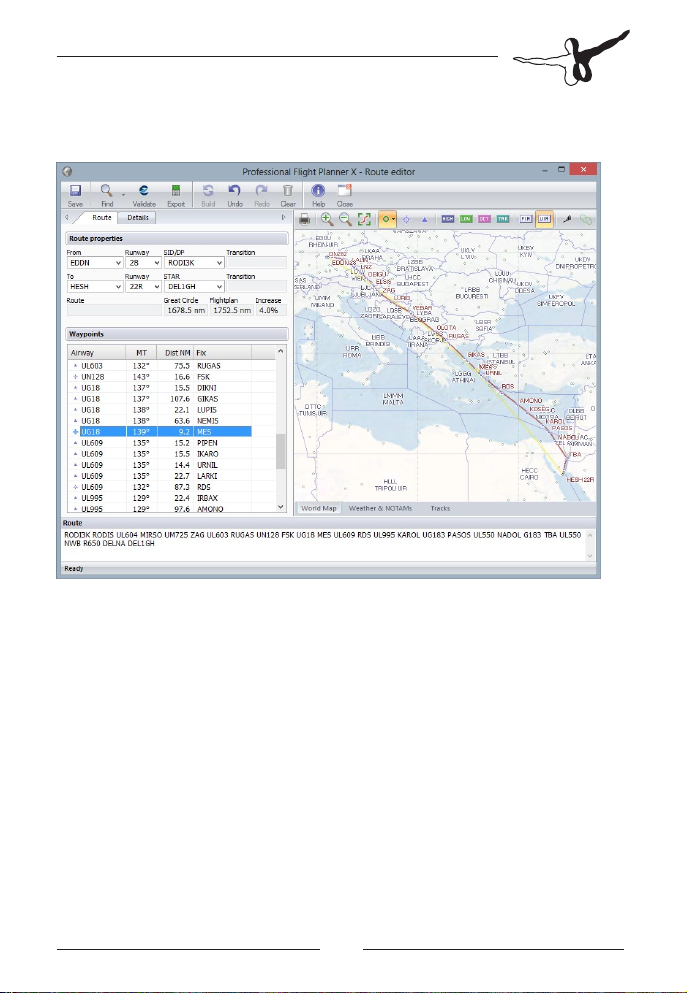
Task: Toggle the FIR boundaries map layer
Action: coord(526,219)
